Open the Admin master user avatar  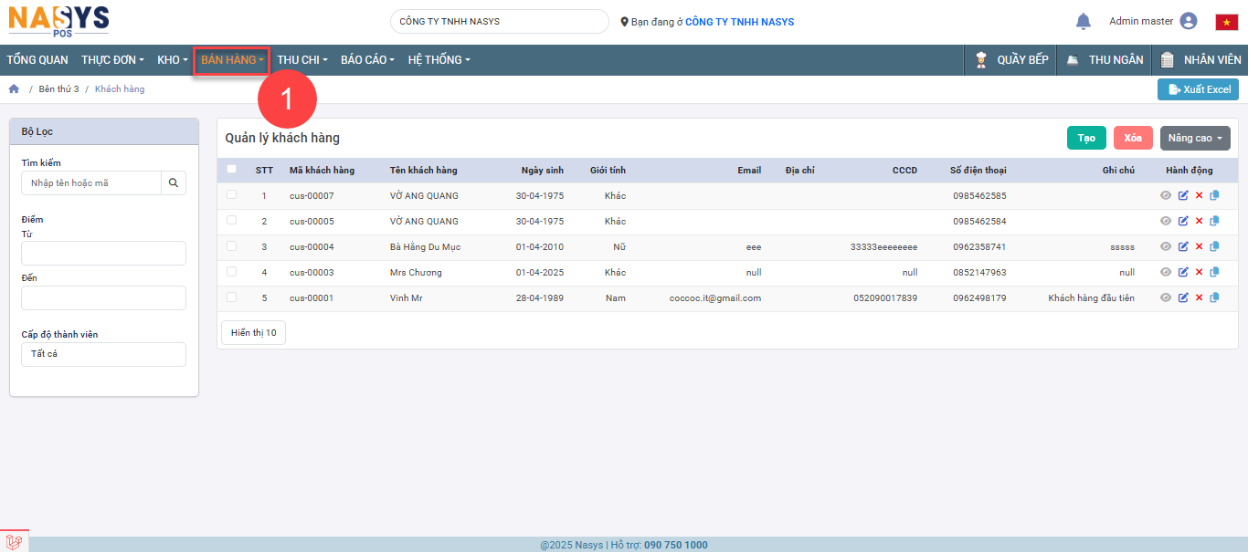(x=1188, y=21)
